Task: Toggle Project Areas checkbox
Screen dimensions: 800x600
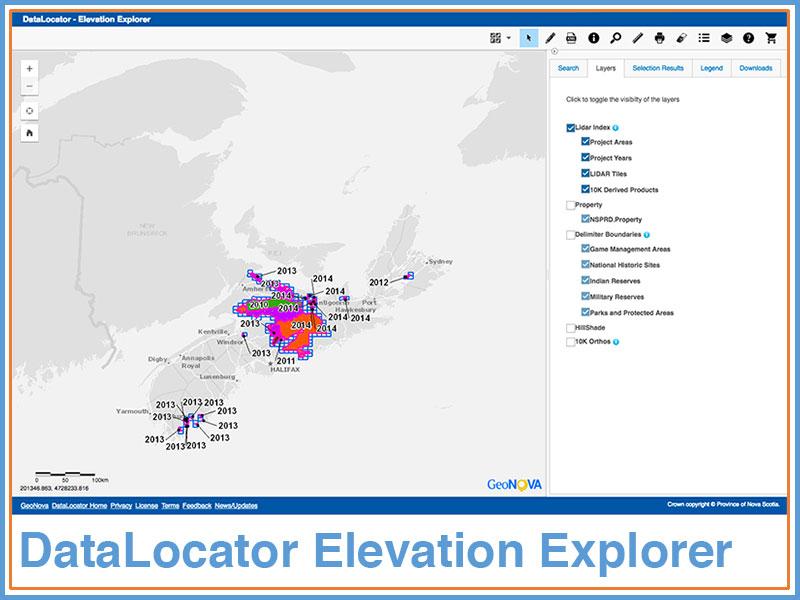Action: click(x=586, y=141)
